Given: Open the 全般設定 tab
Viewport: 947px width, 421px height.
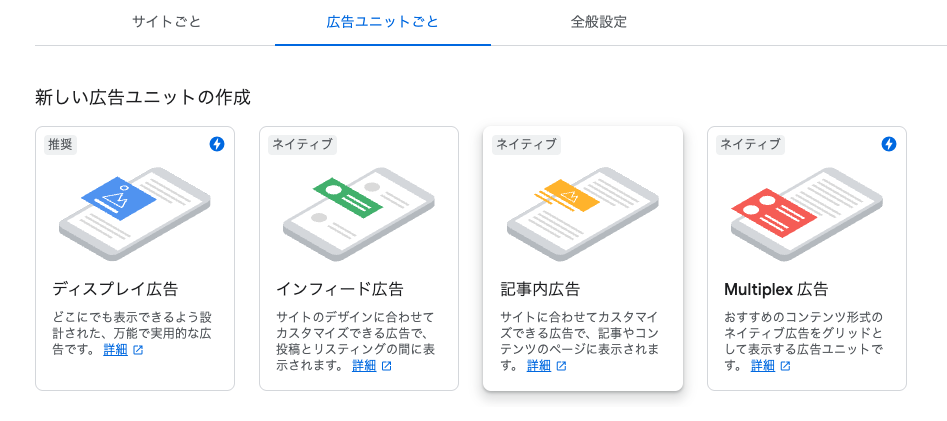Looking at the screenshot, I should [599, 22].
